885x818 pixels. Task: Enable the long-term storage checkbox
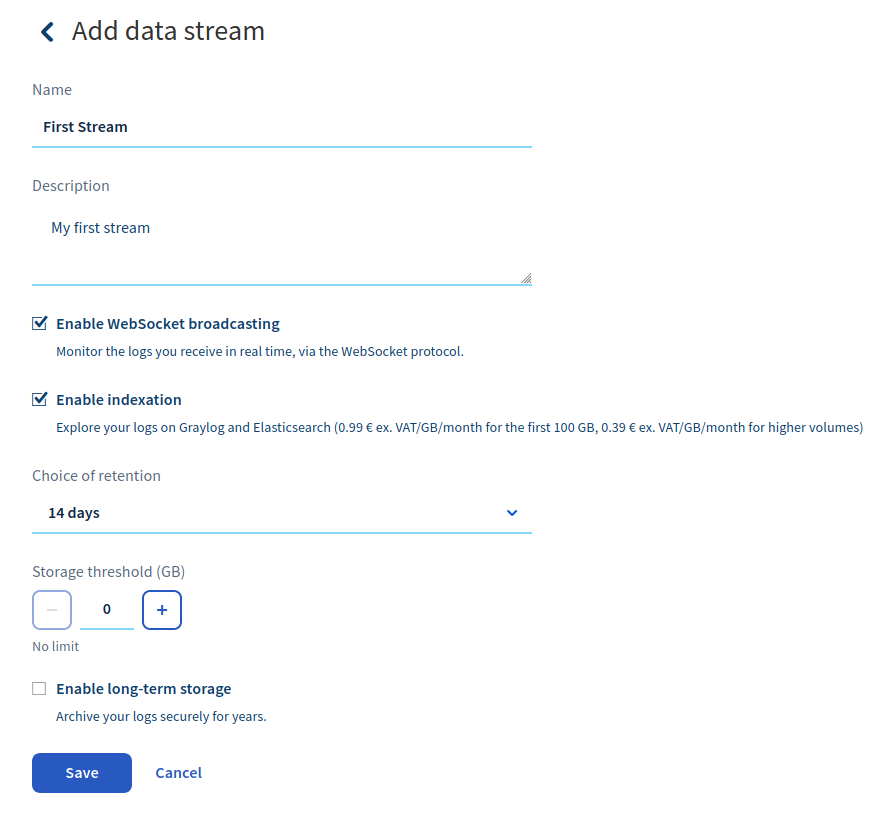point(40,689)
